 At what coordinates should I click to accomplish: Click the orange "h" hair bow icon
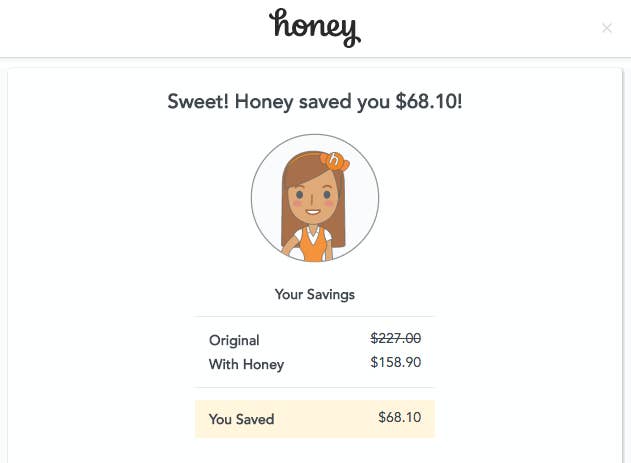335,160
